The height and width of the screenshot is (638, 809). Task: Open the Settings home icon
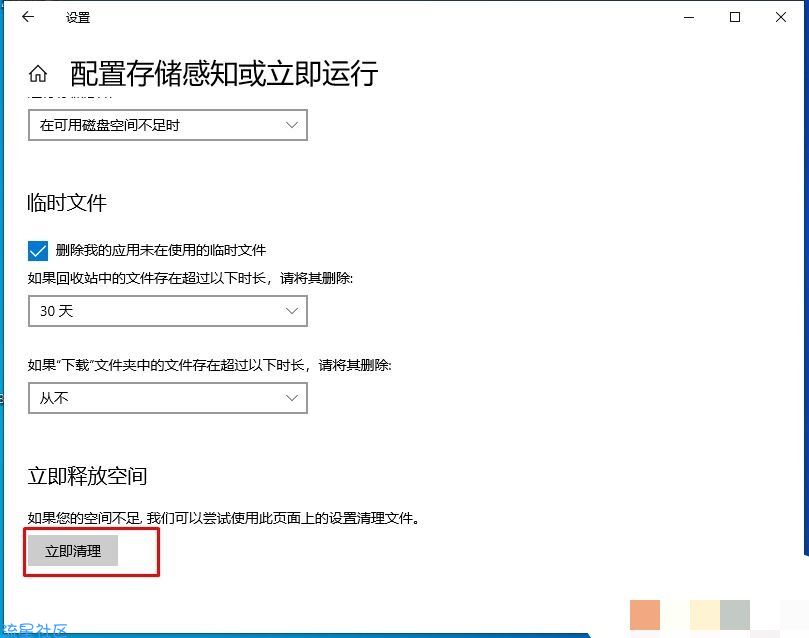(x=38, y=74)
